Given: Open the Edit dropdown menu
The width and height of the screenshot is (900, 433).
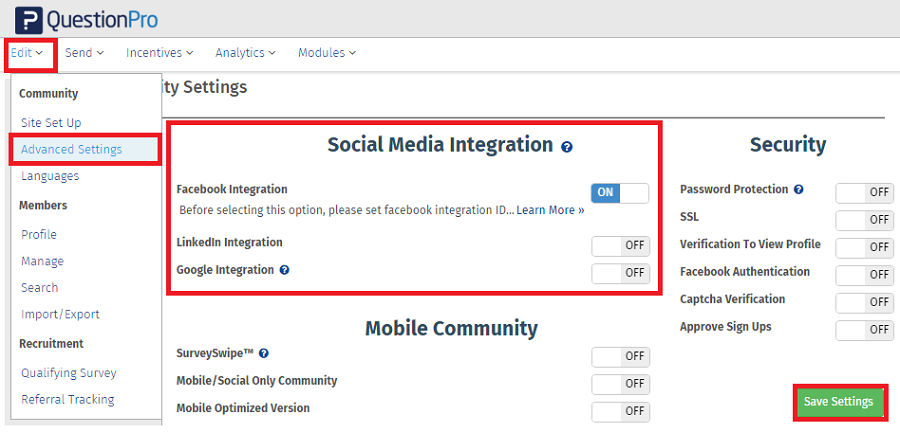Looking at the screenshot, I should tap(27, 53).
